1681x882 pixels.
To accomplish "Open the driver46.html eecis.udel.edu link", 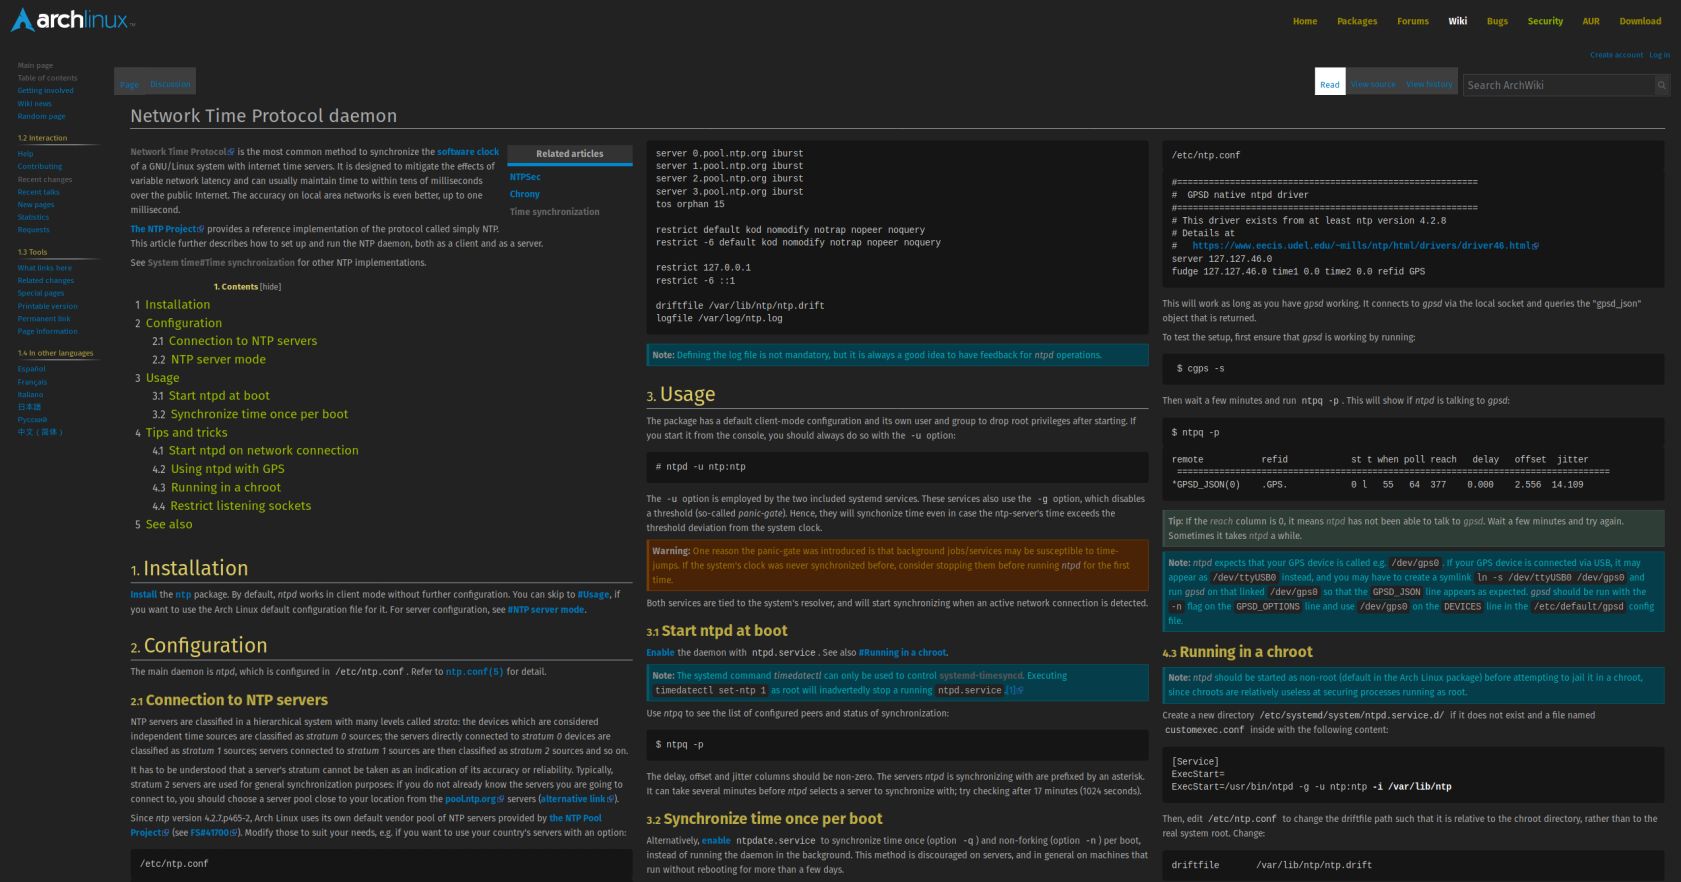I will (x=1365, y=246).
